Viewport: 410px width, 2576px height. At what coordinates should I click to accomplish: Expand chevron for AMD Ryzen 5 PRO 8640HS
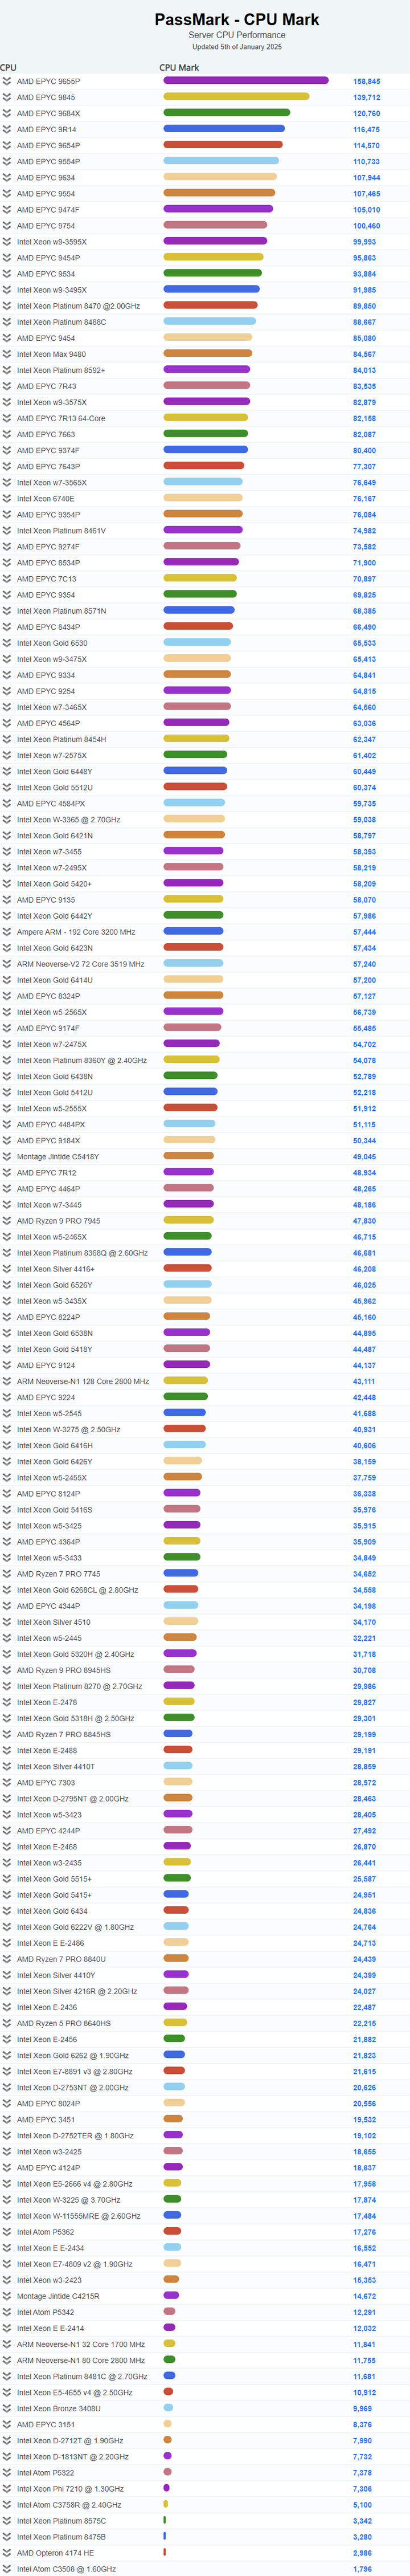pos(7,2024)
